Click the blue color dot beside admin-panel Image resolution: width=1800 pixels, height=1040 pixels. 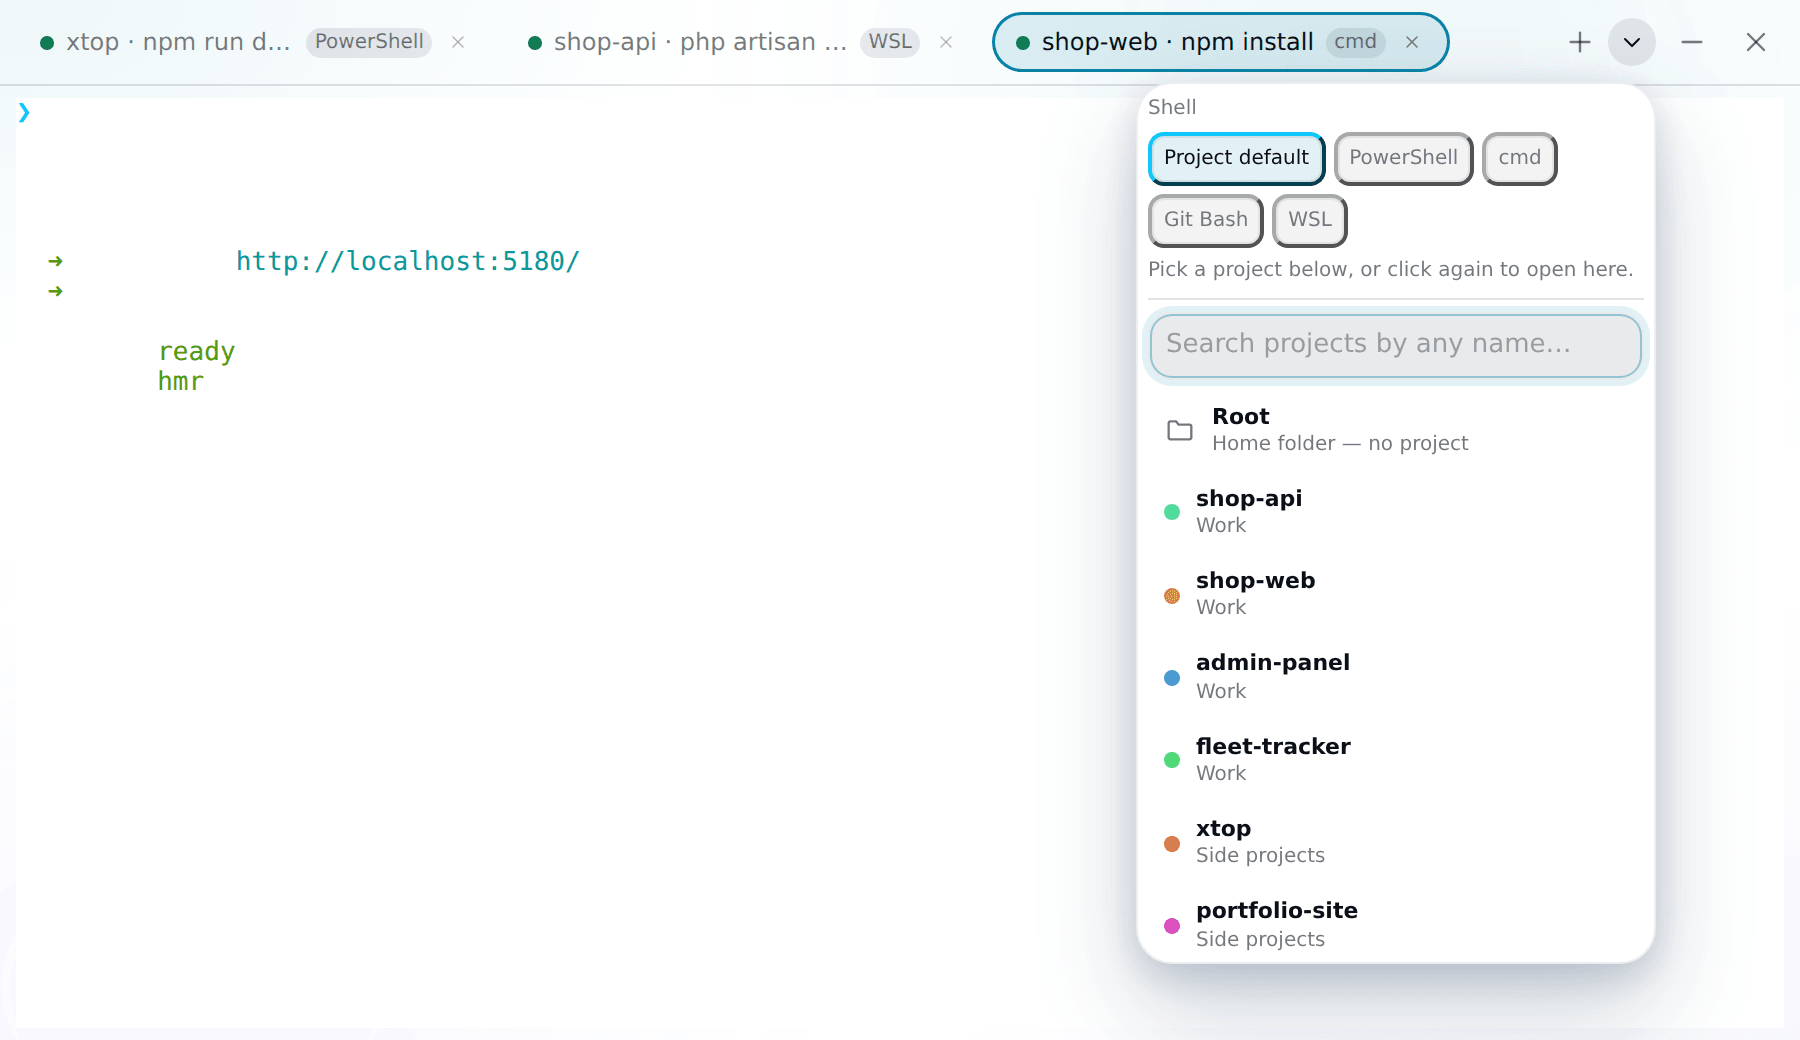click(x=1172, y=678)
